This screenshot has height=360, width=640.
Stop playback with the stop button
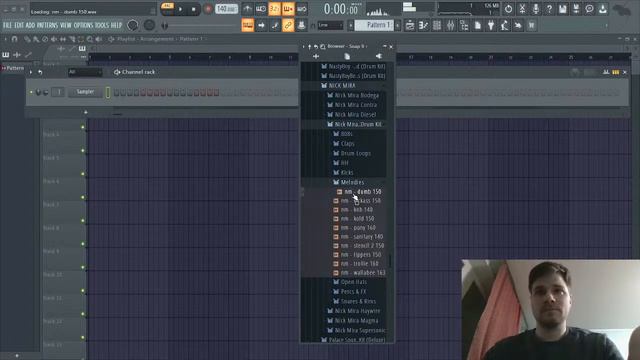(x=193, y=9)
